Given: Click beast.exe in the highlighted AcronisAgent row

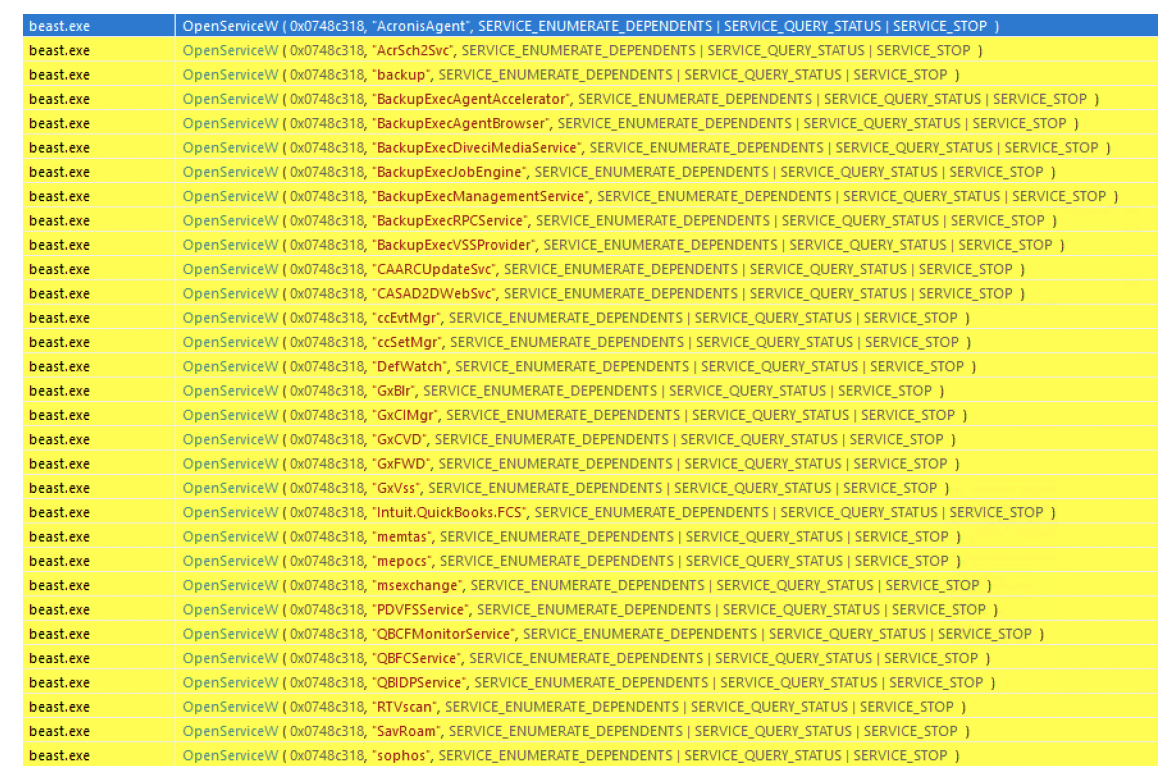Looking at the screenshot, I should [60, 26].
